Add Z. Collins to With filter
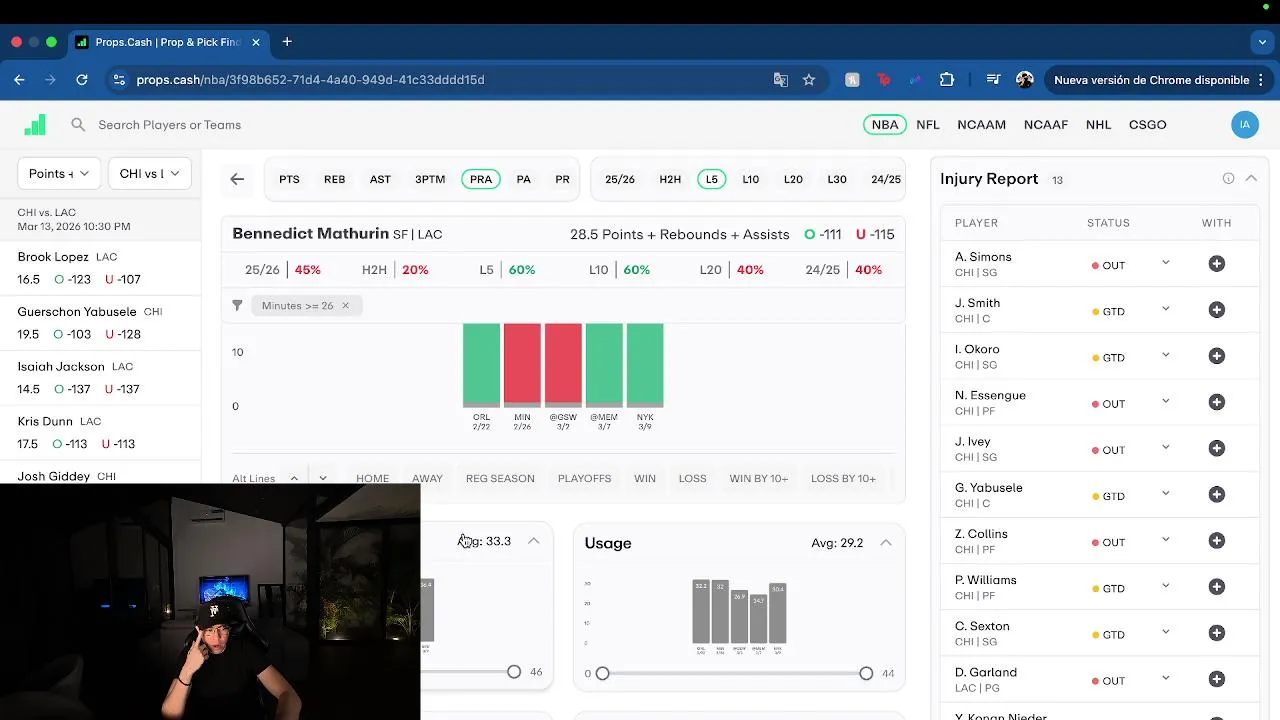Screen dimensions: 1280x720 point(1217,541)
